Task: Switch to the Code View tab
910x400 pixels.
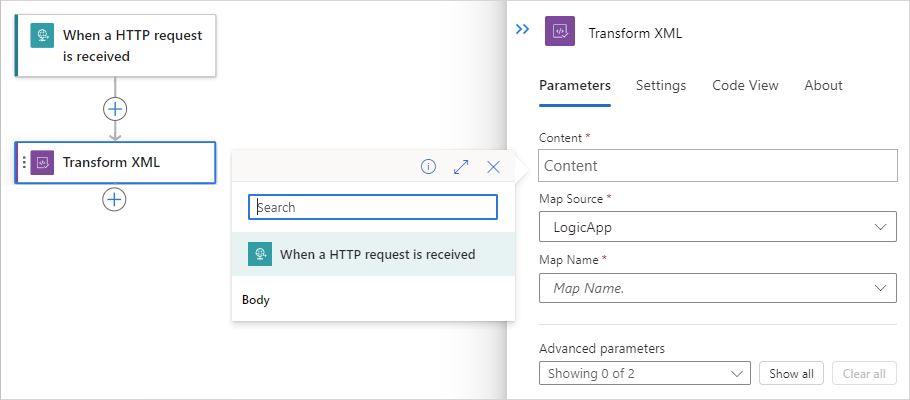Action: [x=745, y=86]
